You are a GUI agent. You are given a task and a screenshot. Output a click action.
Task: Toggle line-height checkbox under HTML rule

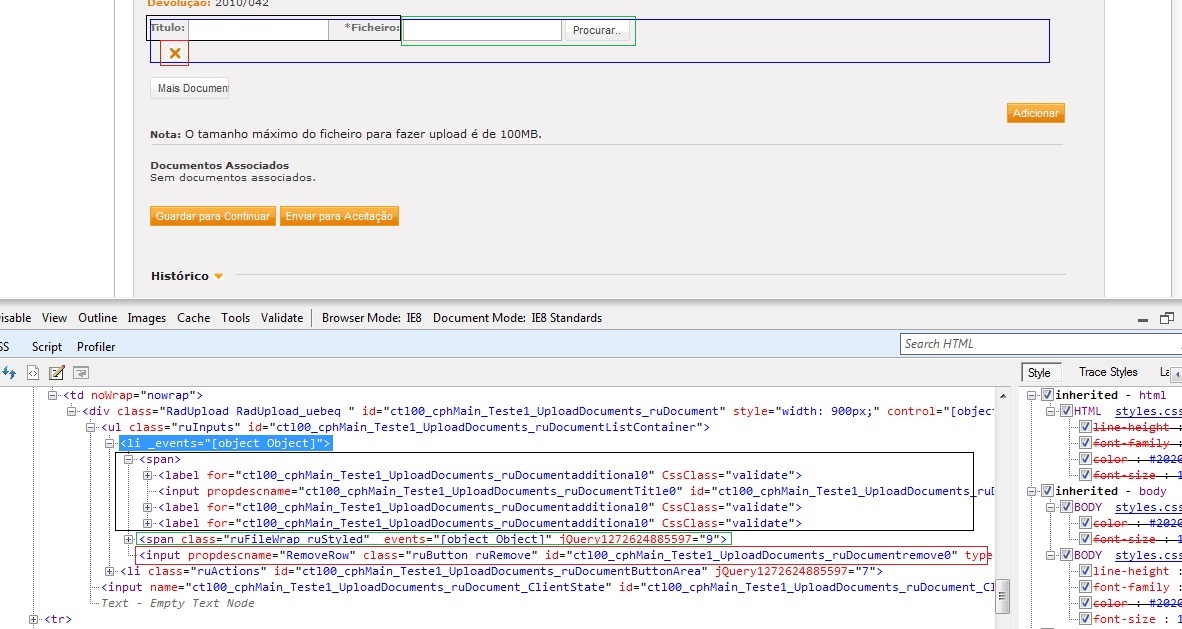1085,427
